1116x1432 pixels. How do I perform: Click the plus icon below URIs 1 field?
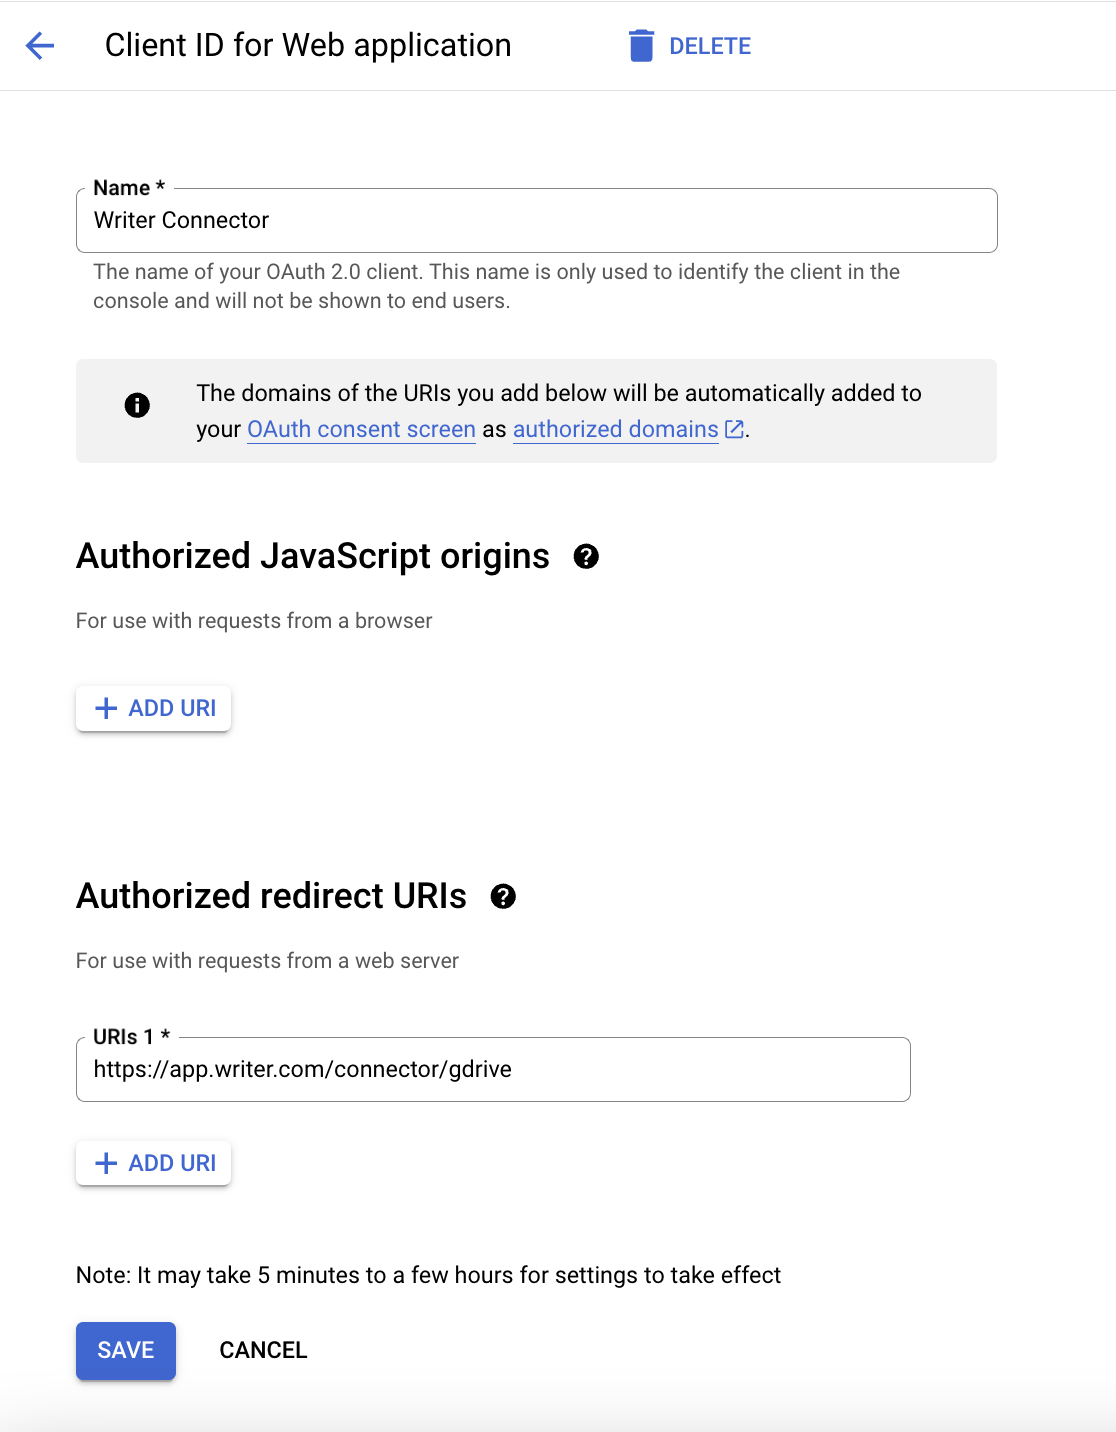coord(106,1163)
